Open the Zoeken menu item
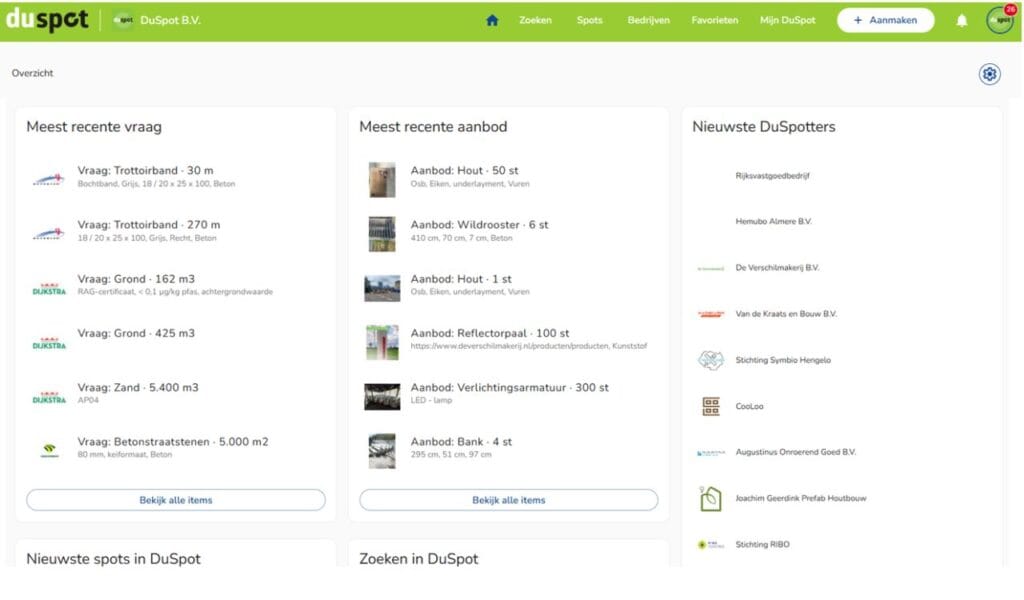This screenshot has width=1024, height=600. click(x=535, y=20)
